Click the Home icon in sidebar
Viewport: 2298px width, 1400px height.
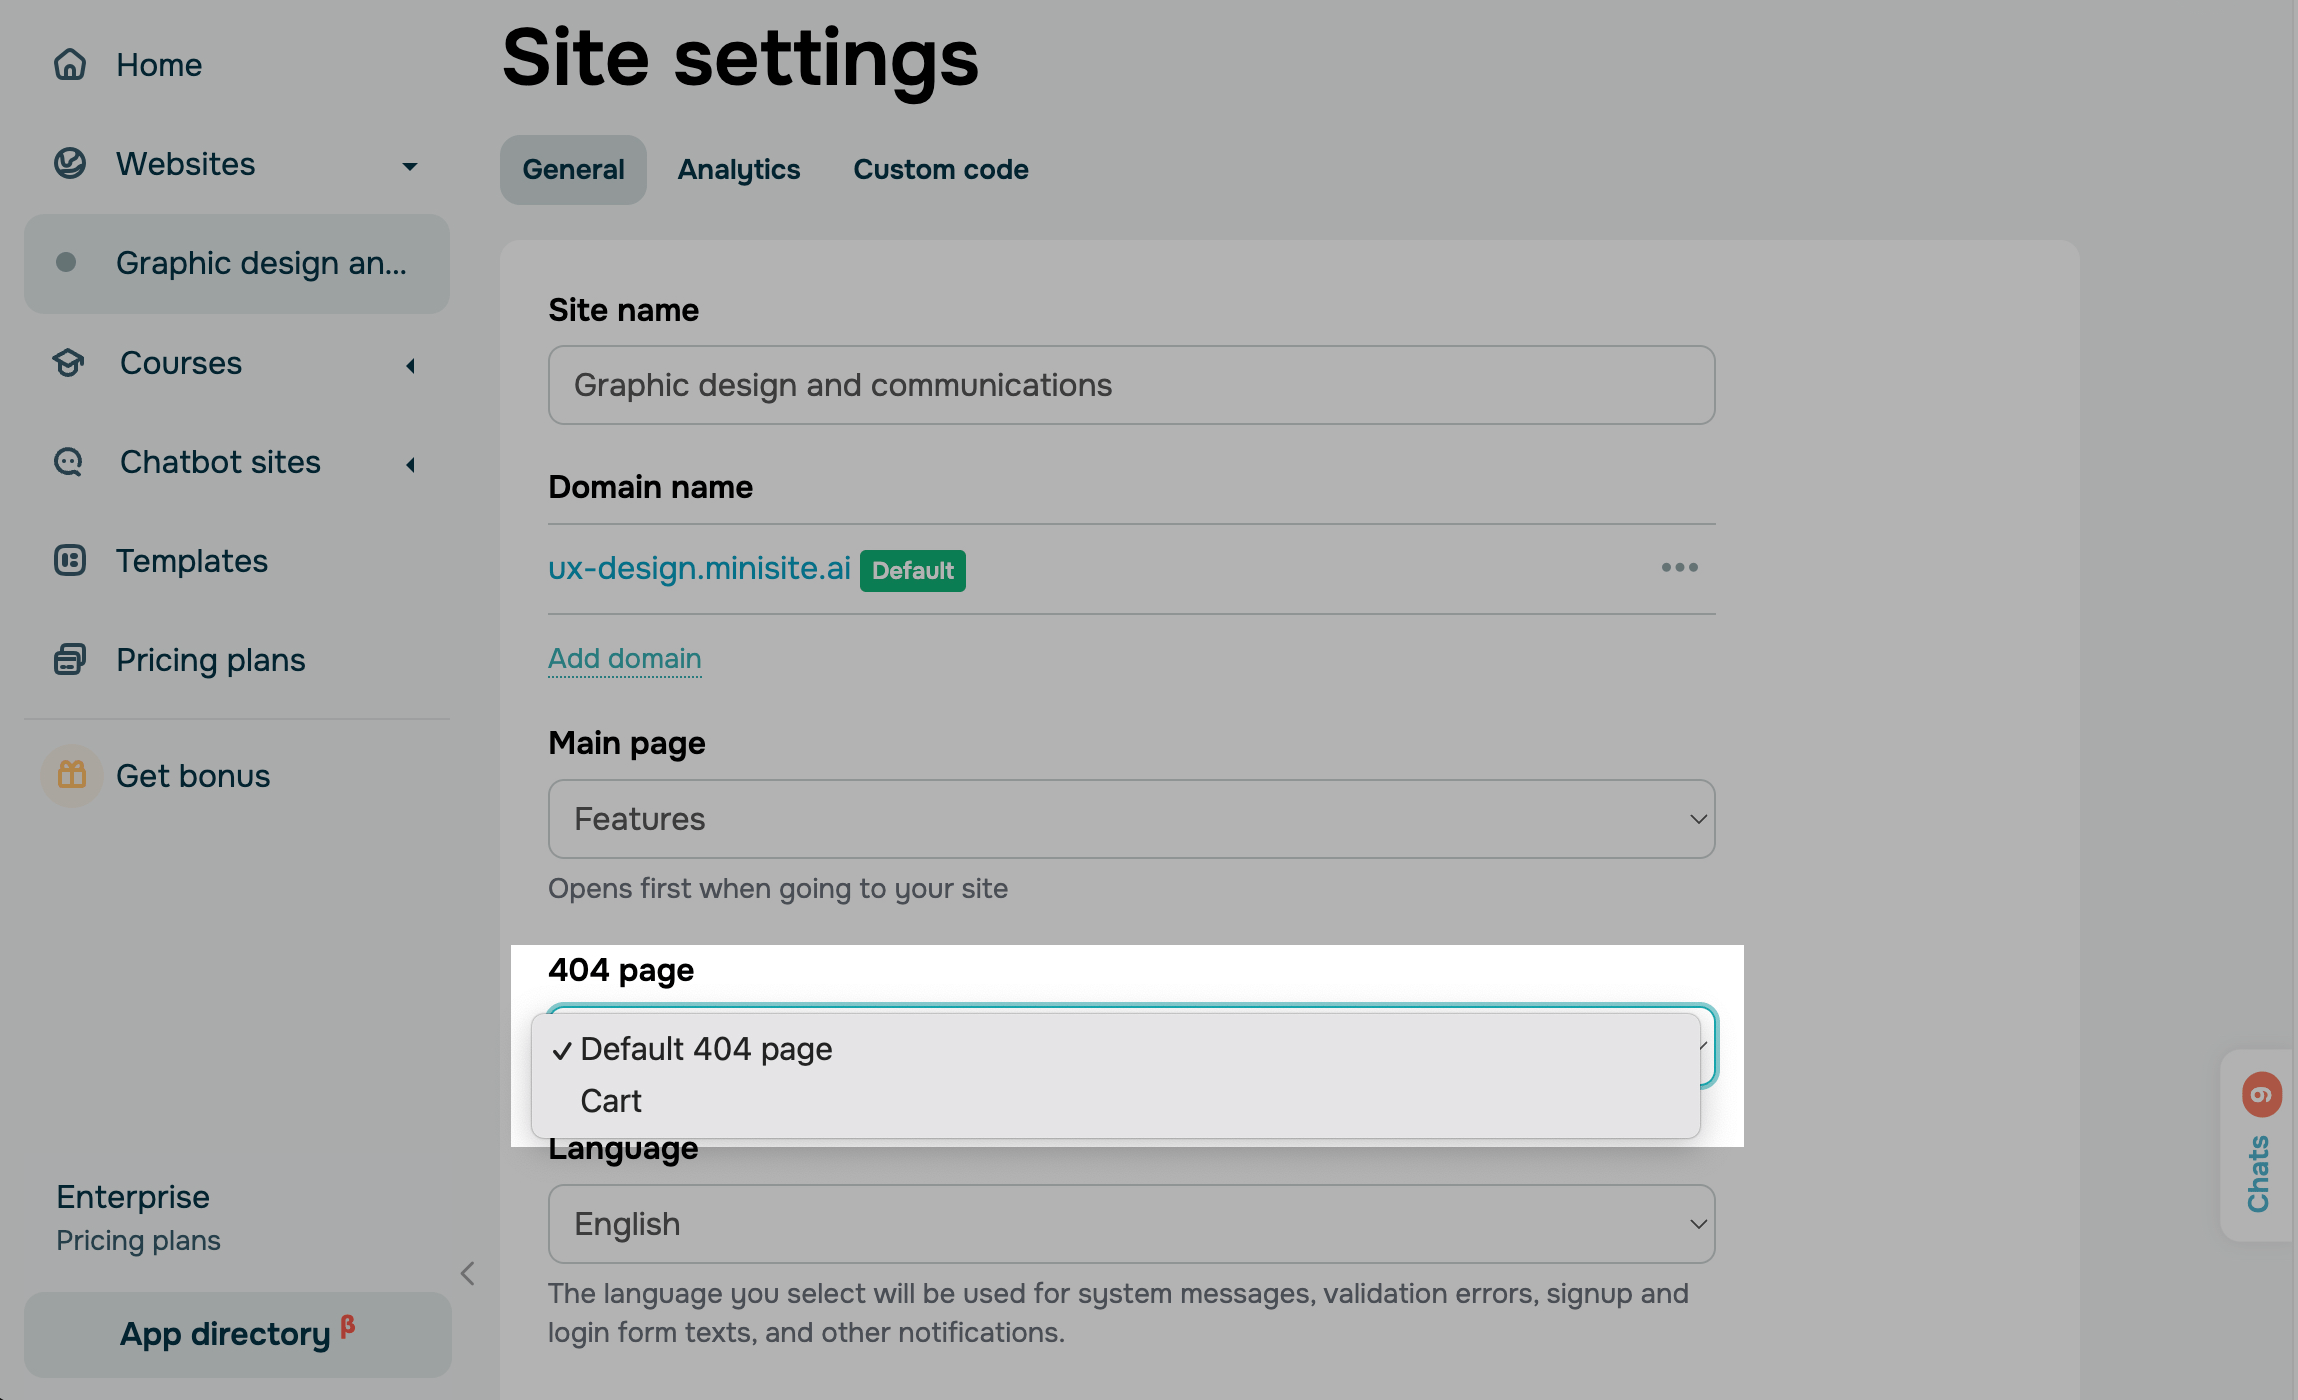[x=70, y=65]
